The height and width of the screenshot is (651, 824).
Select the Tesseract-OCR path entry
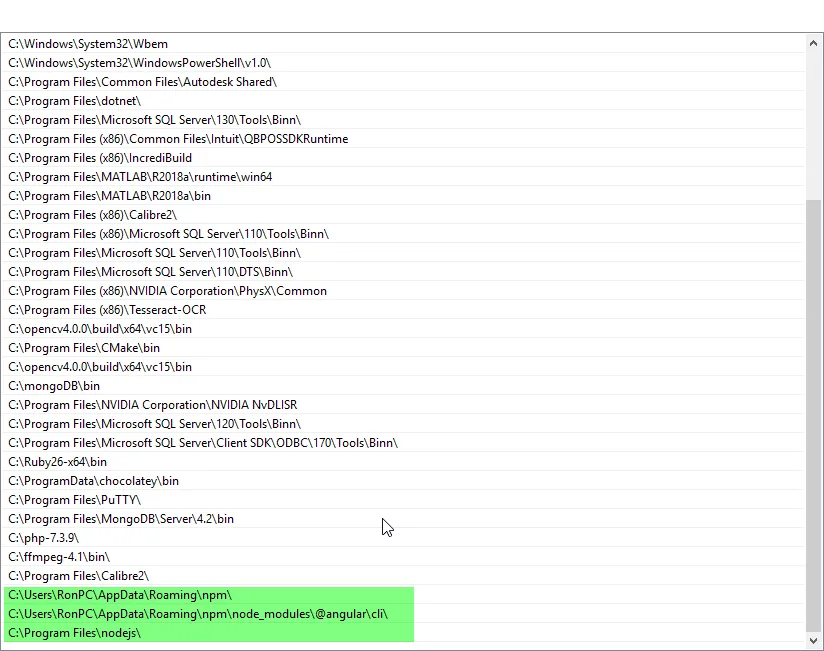[404, 310]
